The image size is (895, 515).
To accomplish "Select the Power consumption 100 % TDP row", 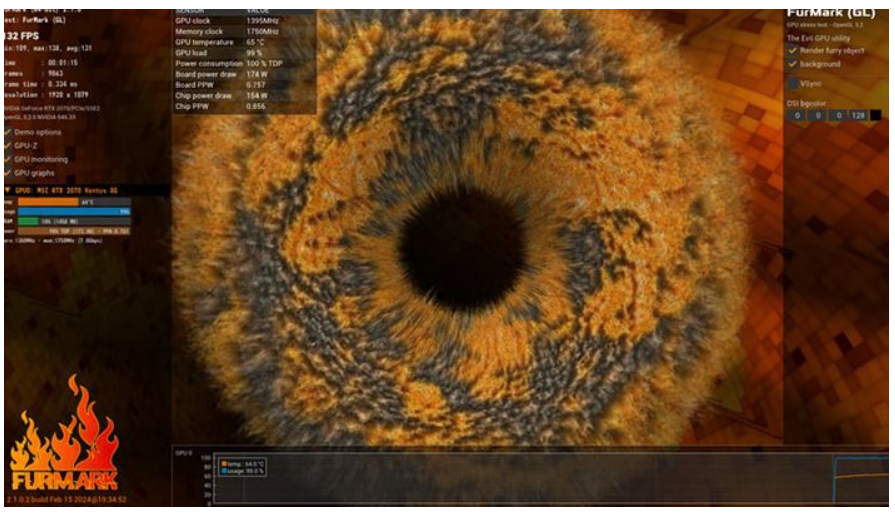I will [x=244, y=63].
